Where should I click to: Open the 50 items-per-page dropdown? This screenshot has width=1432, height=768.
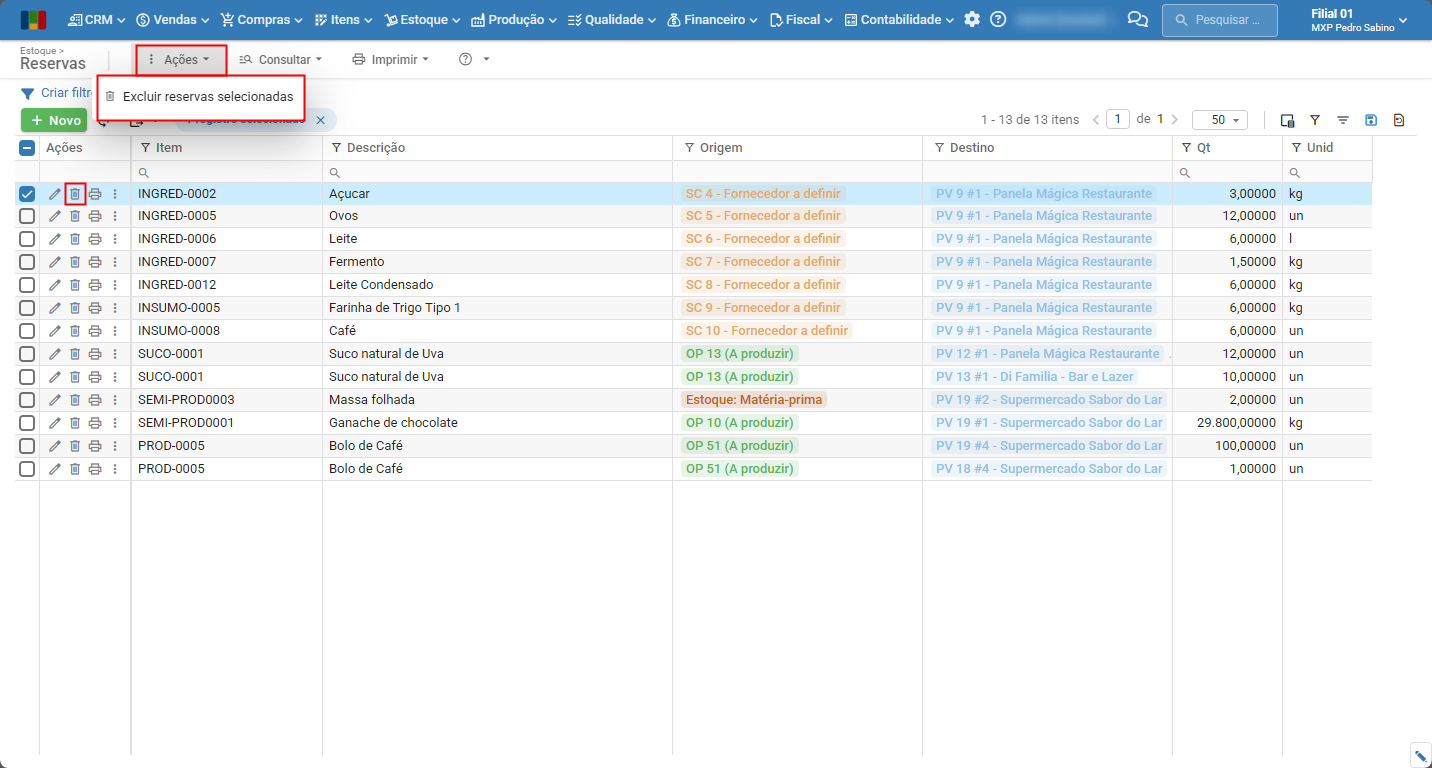pyautogui.click(x=1219, y=120)
